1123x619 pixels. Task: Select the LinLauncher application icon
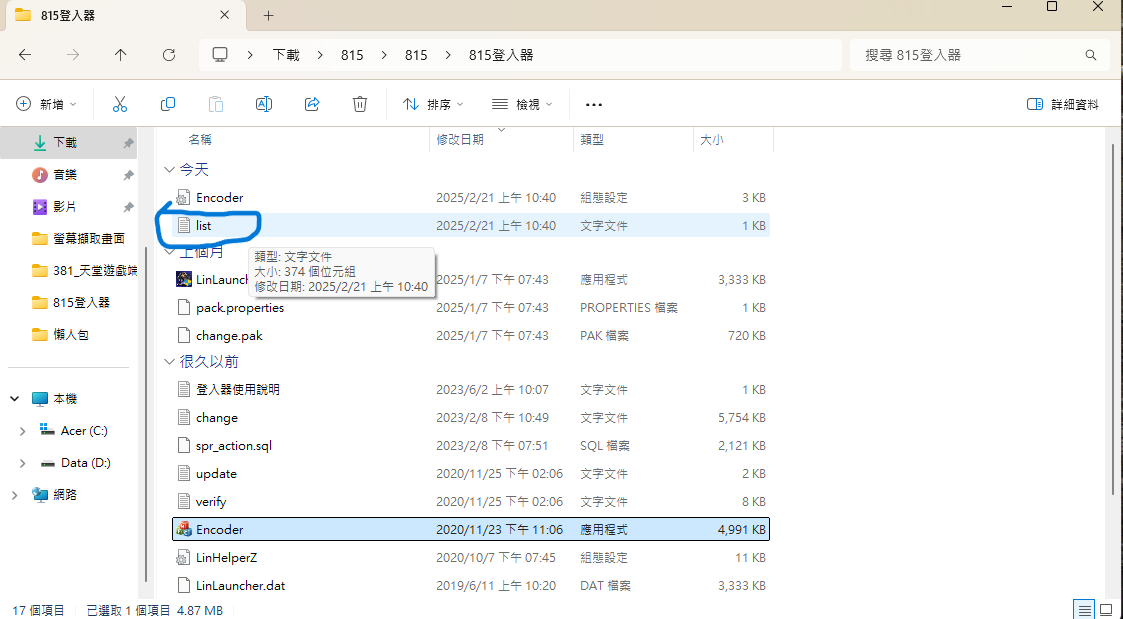(183, 279)
